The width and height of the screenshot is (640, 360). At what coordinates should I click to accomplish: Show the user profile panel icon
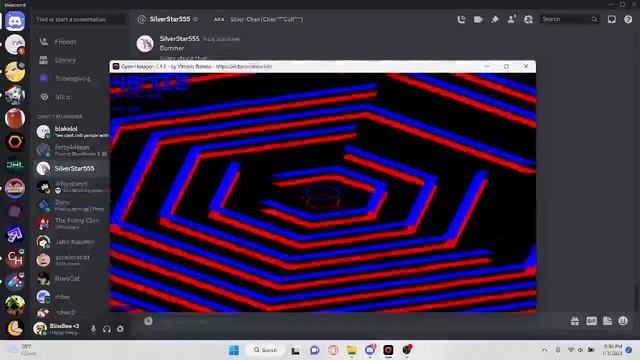tap(528, 19)
